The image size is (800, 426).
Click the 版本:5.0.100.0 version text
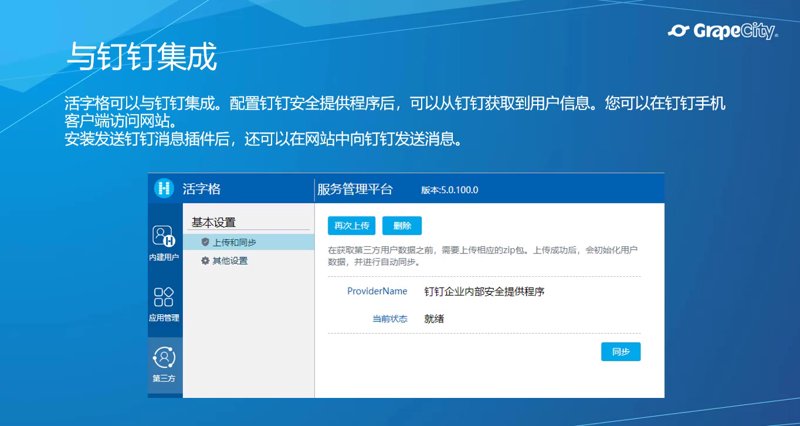[x=449, y=190]
